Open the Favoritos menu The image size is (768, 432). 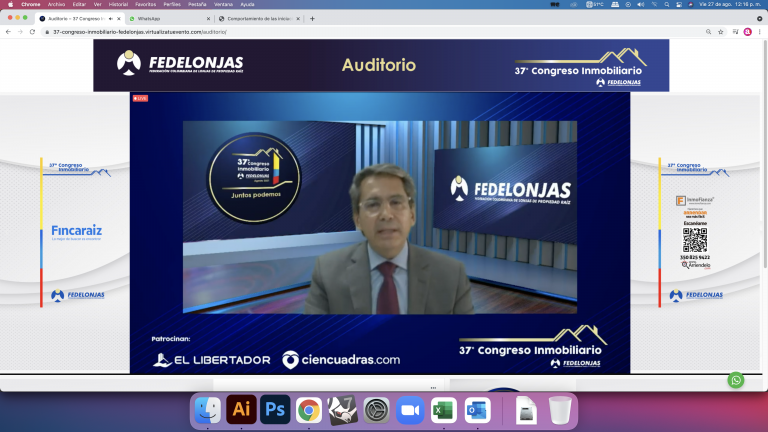click(145, 4)
